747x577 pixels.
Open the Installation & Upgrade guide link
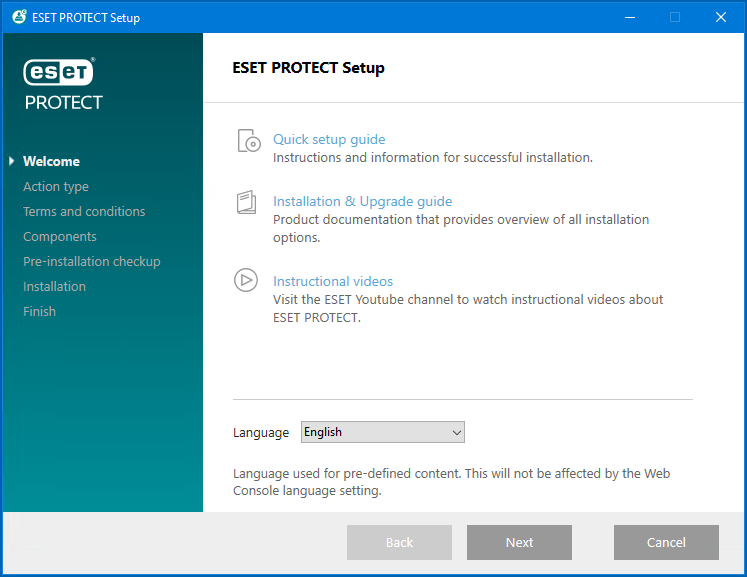[x=362, y=201]
